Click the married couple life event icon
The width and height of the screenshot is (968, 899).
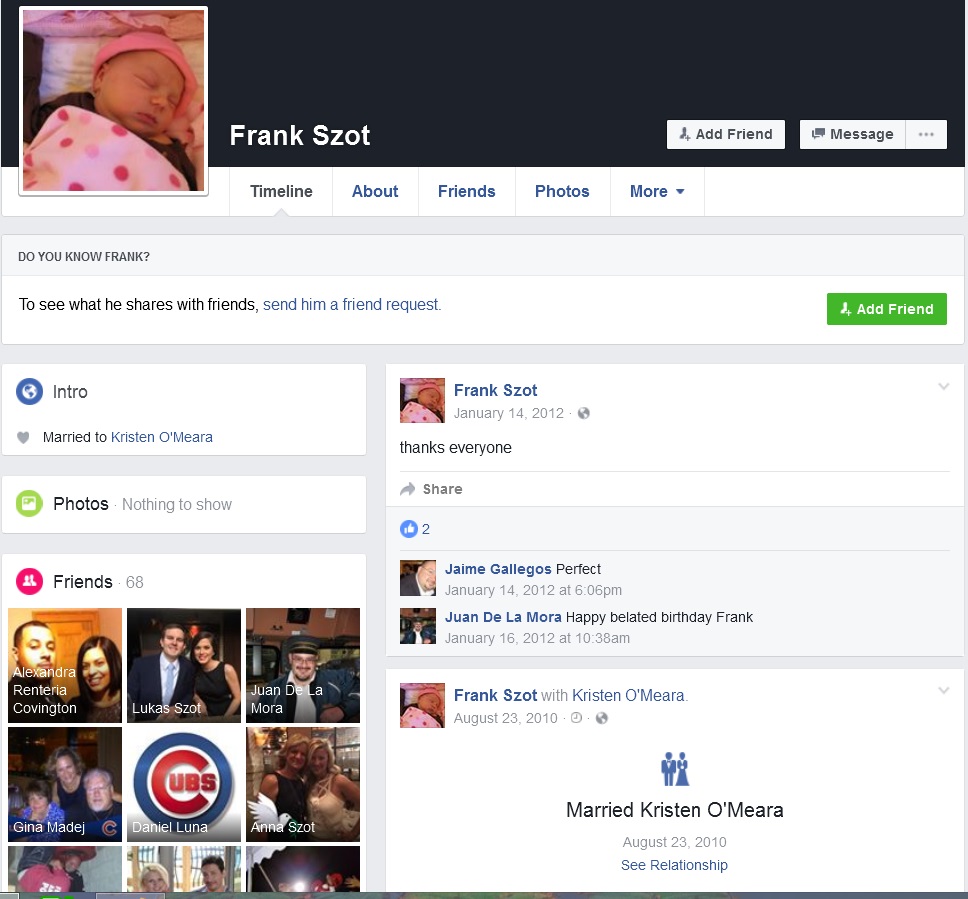[675, 769]
